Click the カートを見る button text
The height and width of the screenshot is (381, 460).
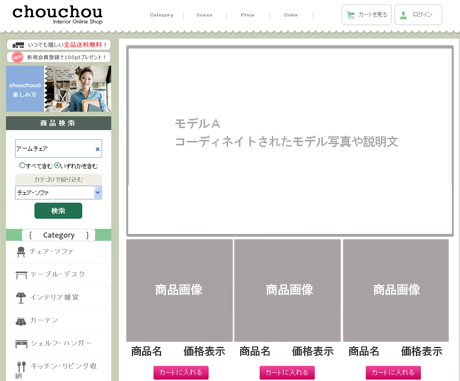point(373,15)
